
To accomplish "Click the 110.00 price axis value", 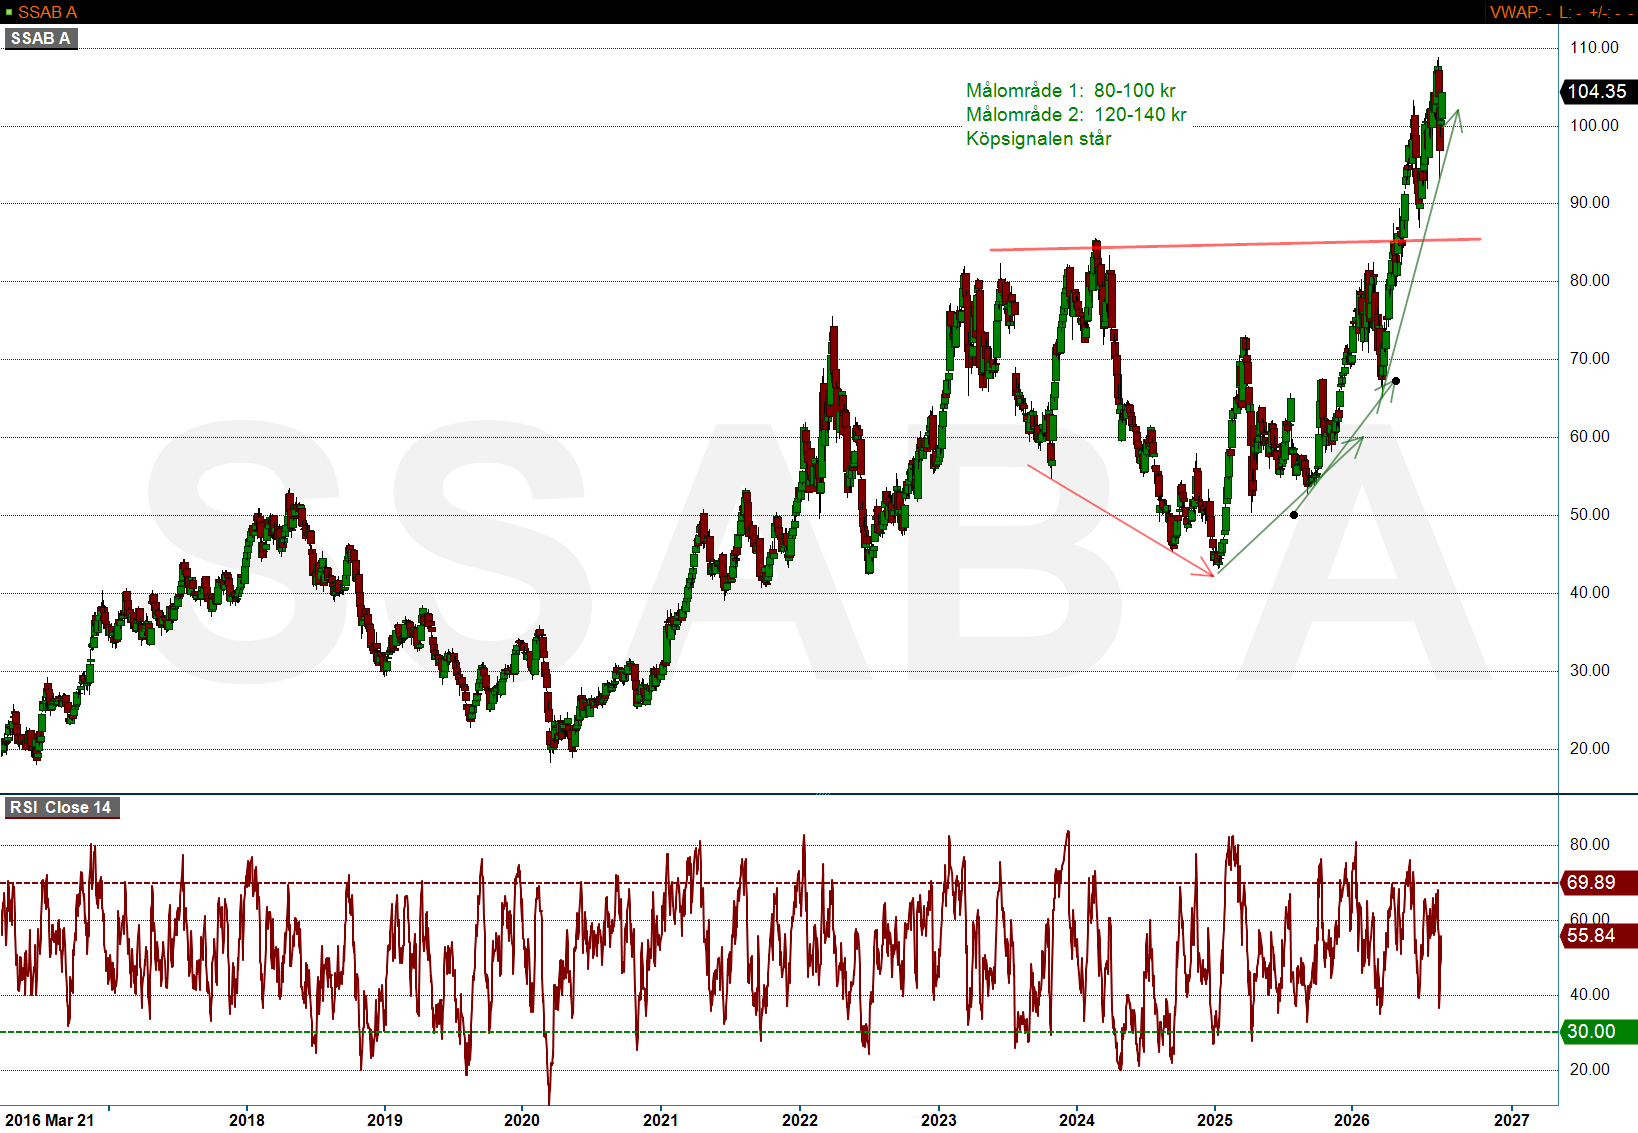I will click(x=1594, y=47).
